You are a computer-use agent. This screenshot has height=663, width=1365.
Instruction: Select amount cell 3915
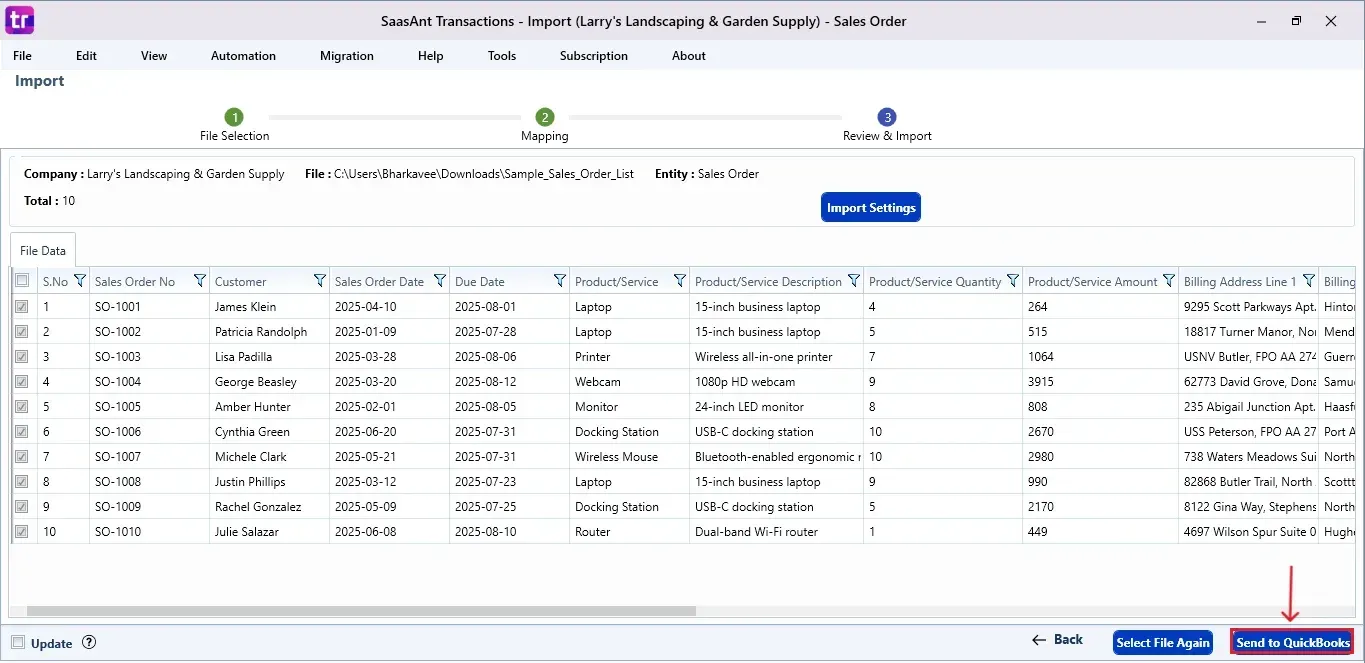click(1100, 382)
